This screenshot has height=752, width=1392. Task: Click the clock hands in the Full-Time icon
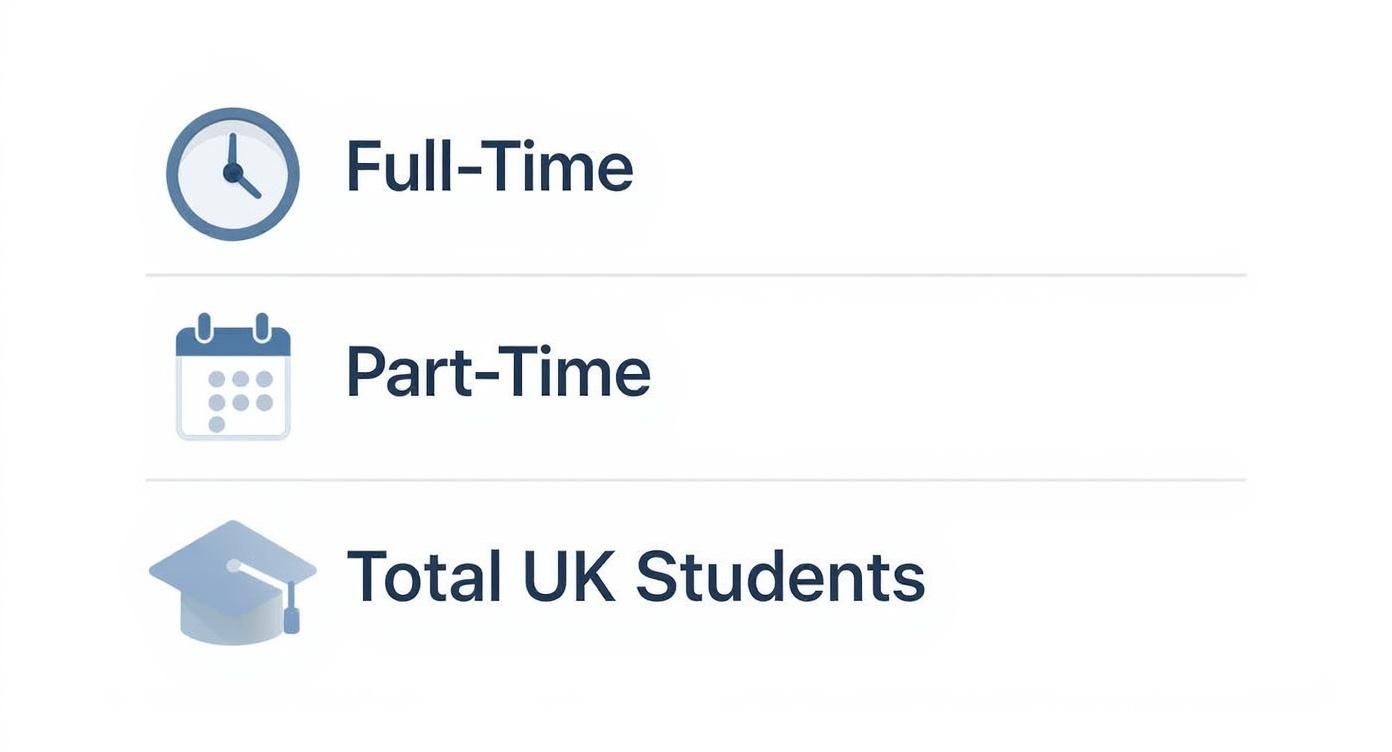click(232, 172)
